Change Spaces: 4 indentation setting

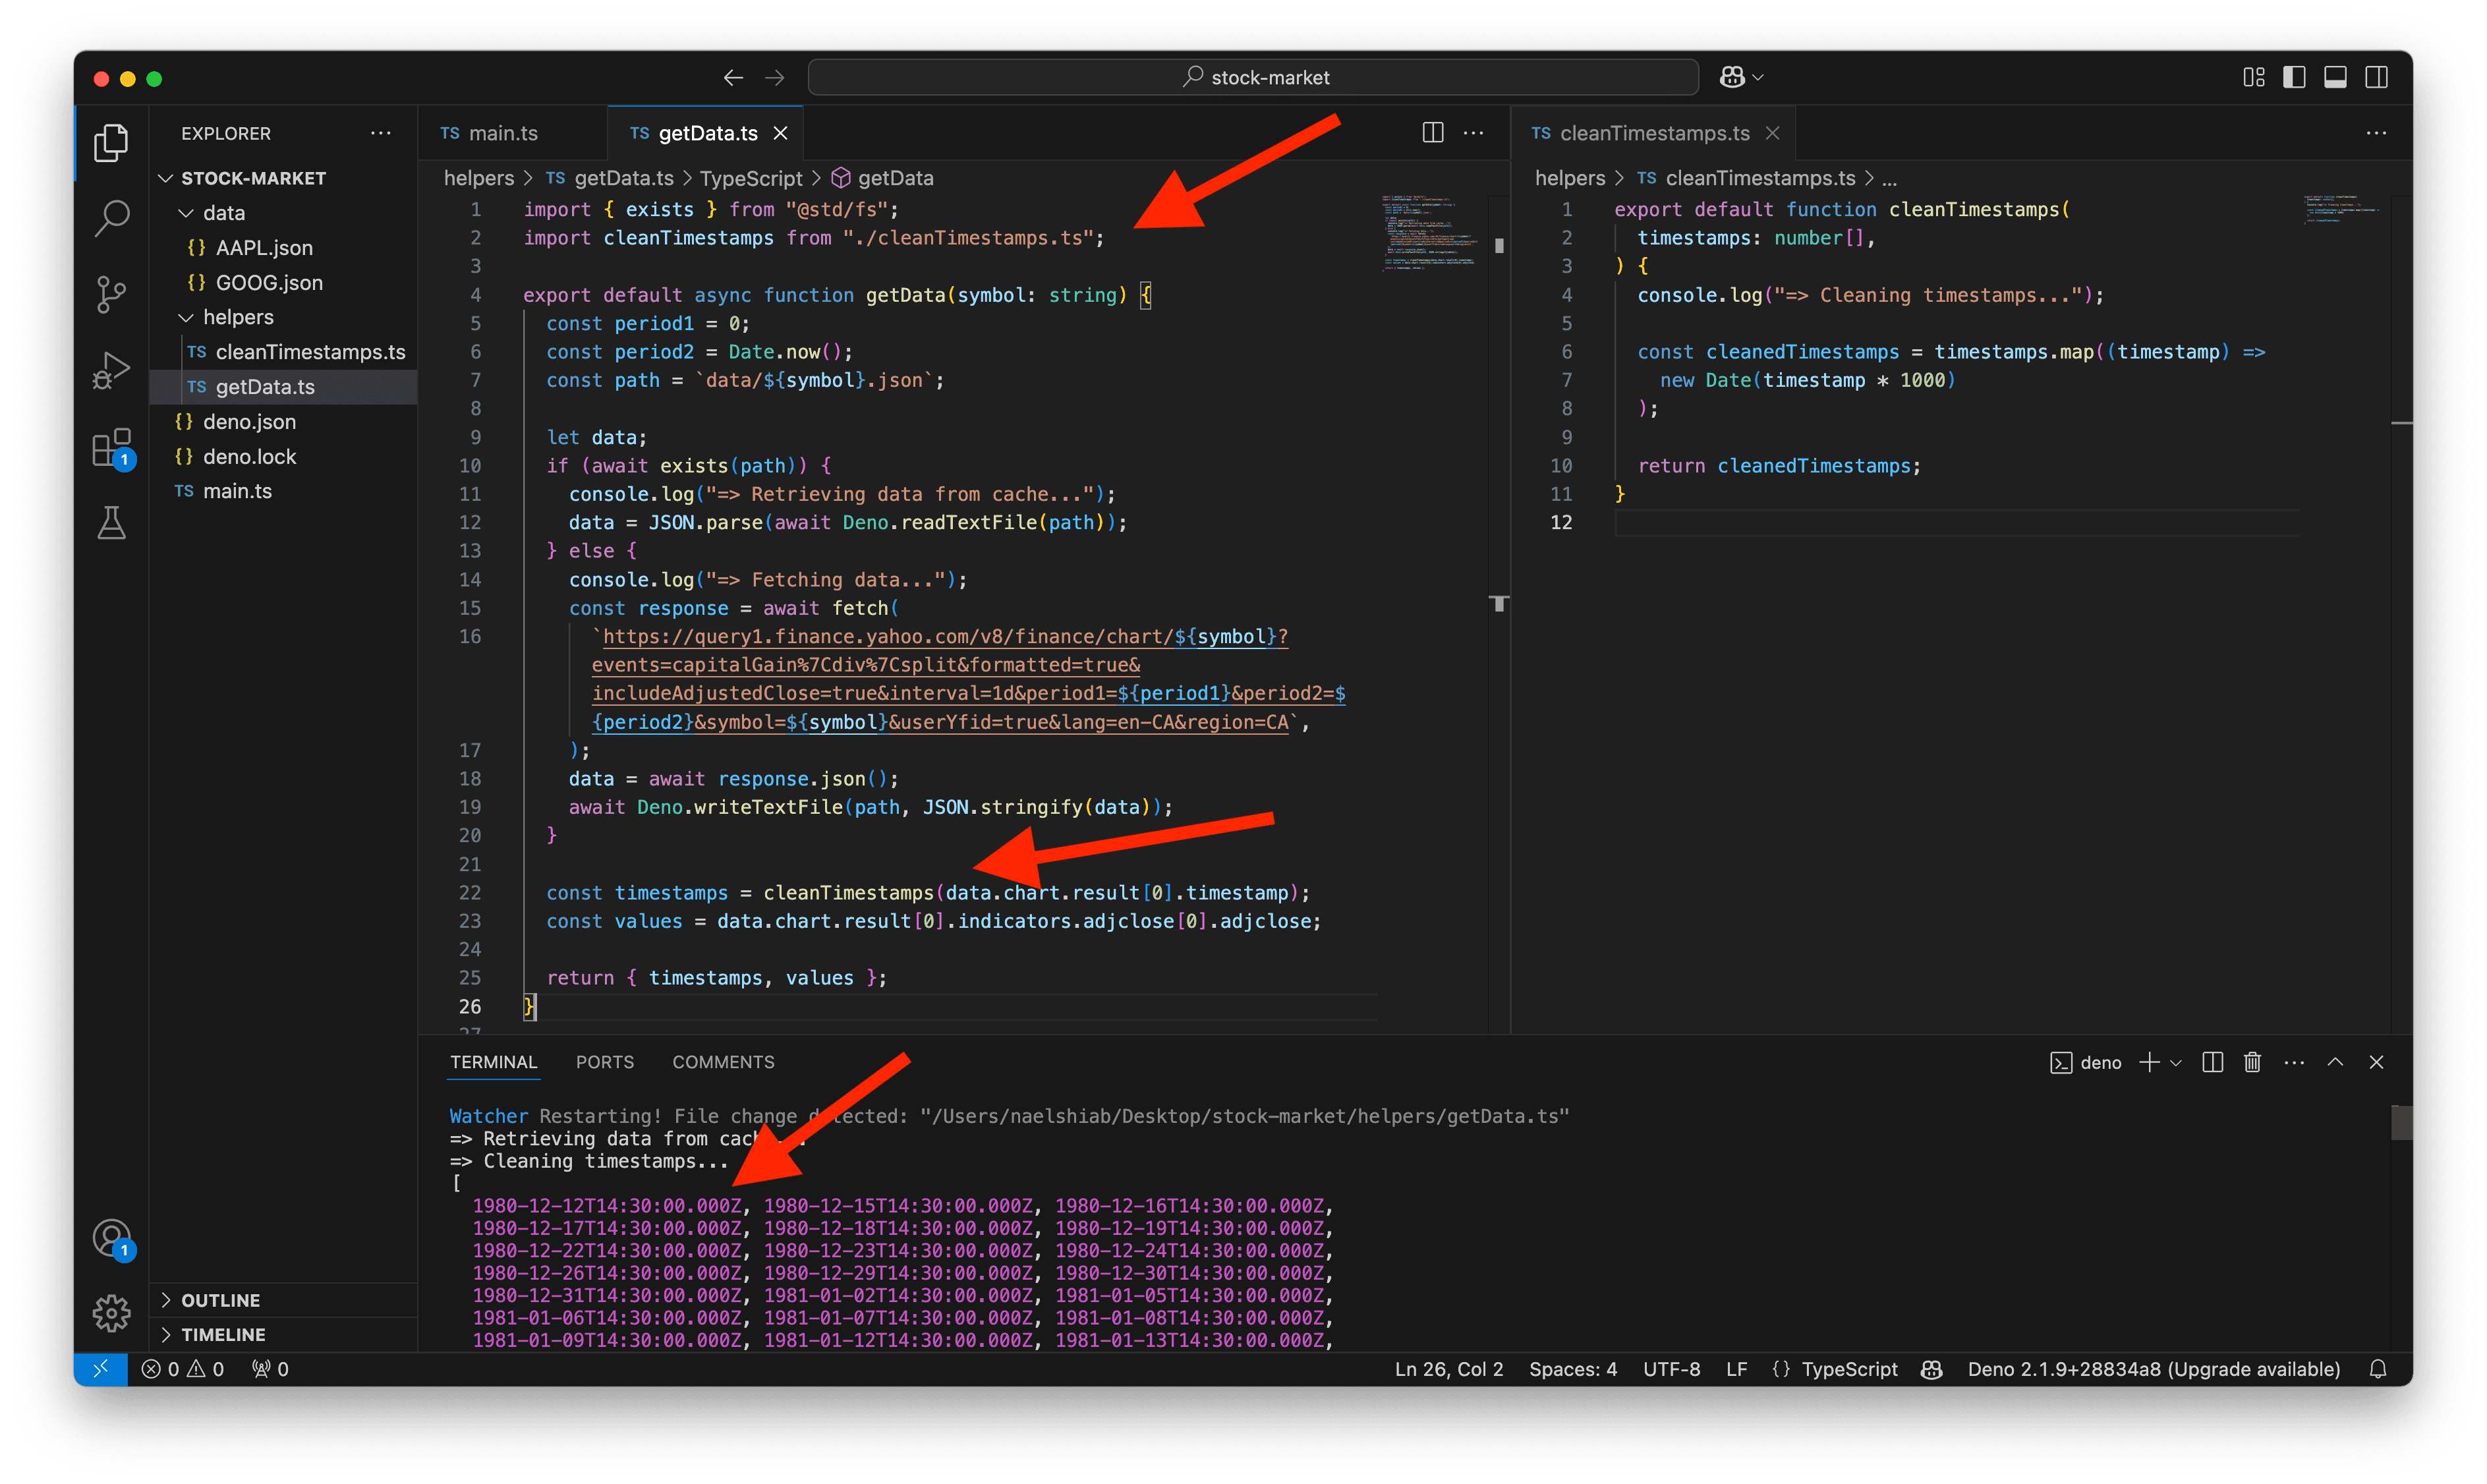click(1572, 1369)
